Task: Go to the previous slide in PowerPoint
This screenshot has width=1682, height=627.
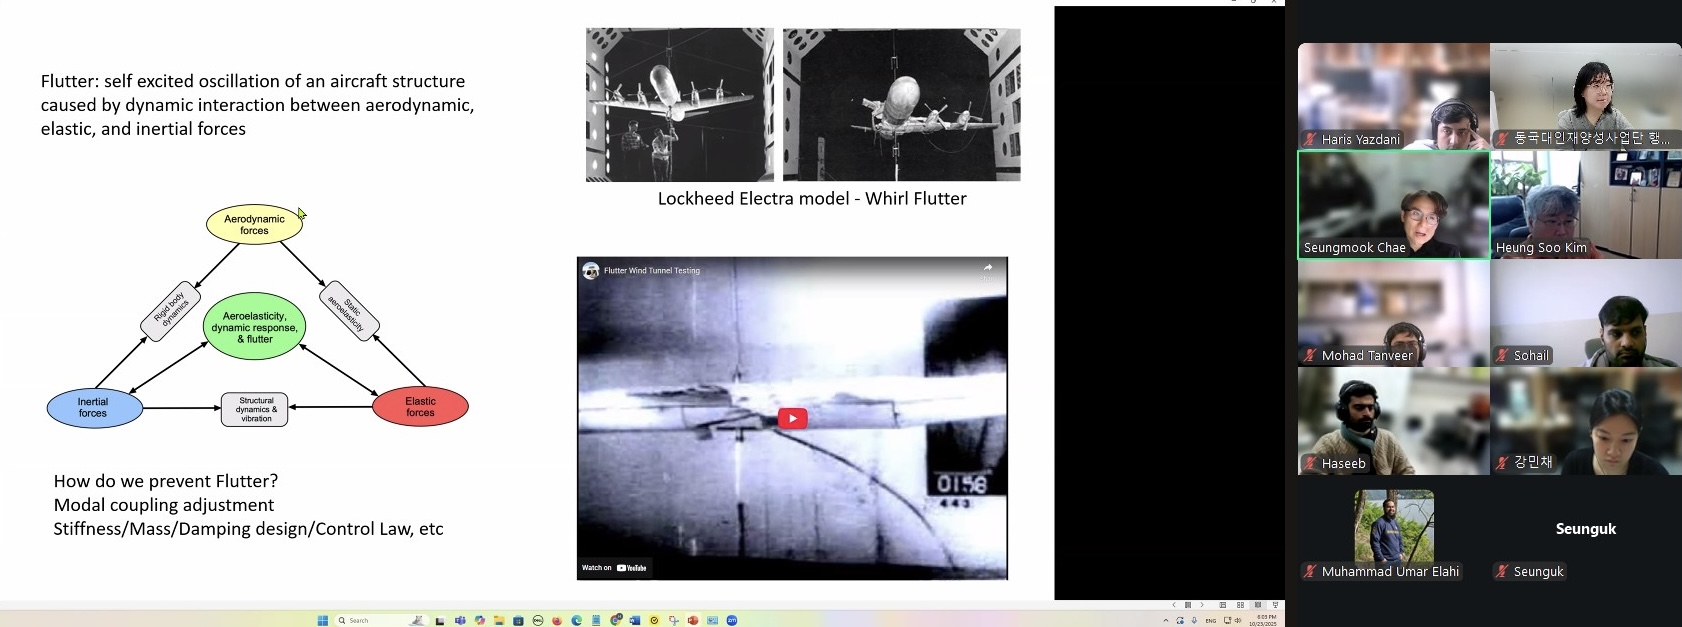Action: point(1174,605)
